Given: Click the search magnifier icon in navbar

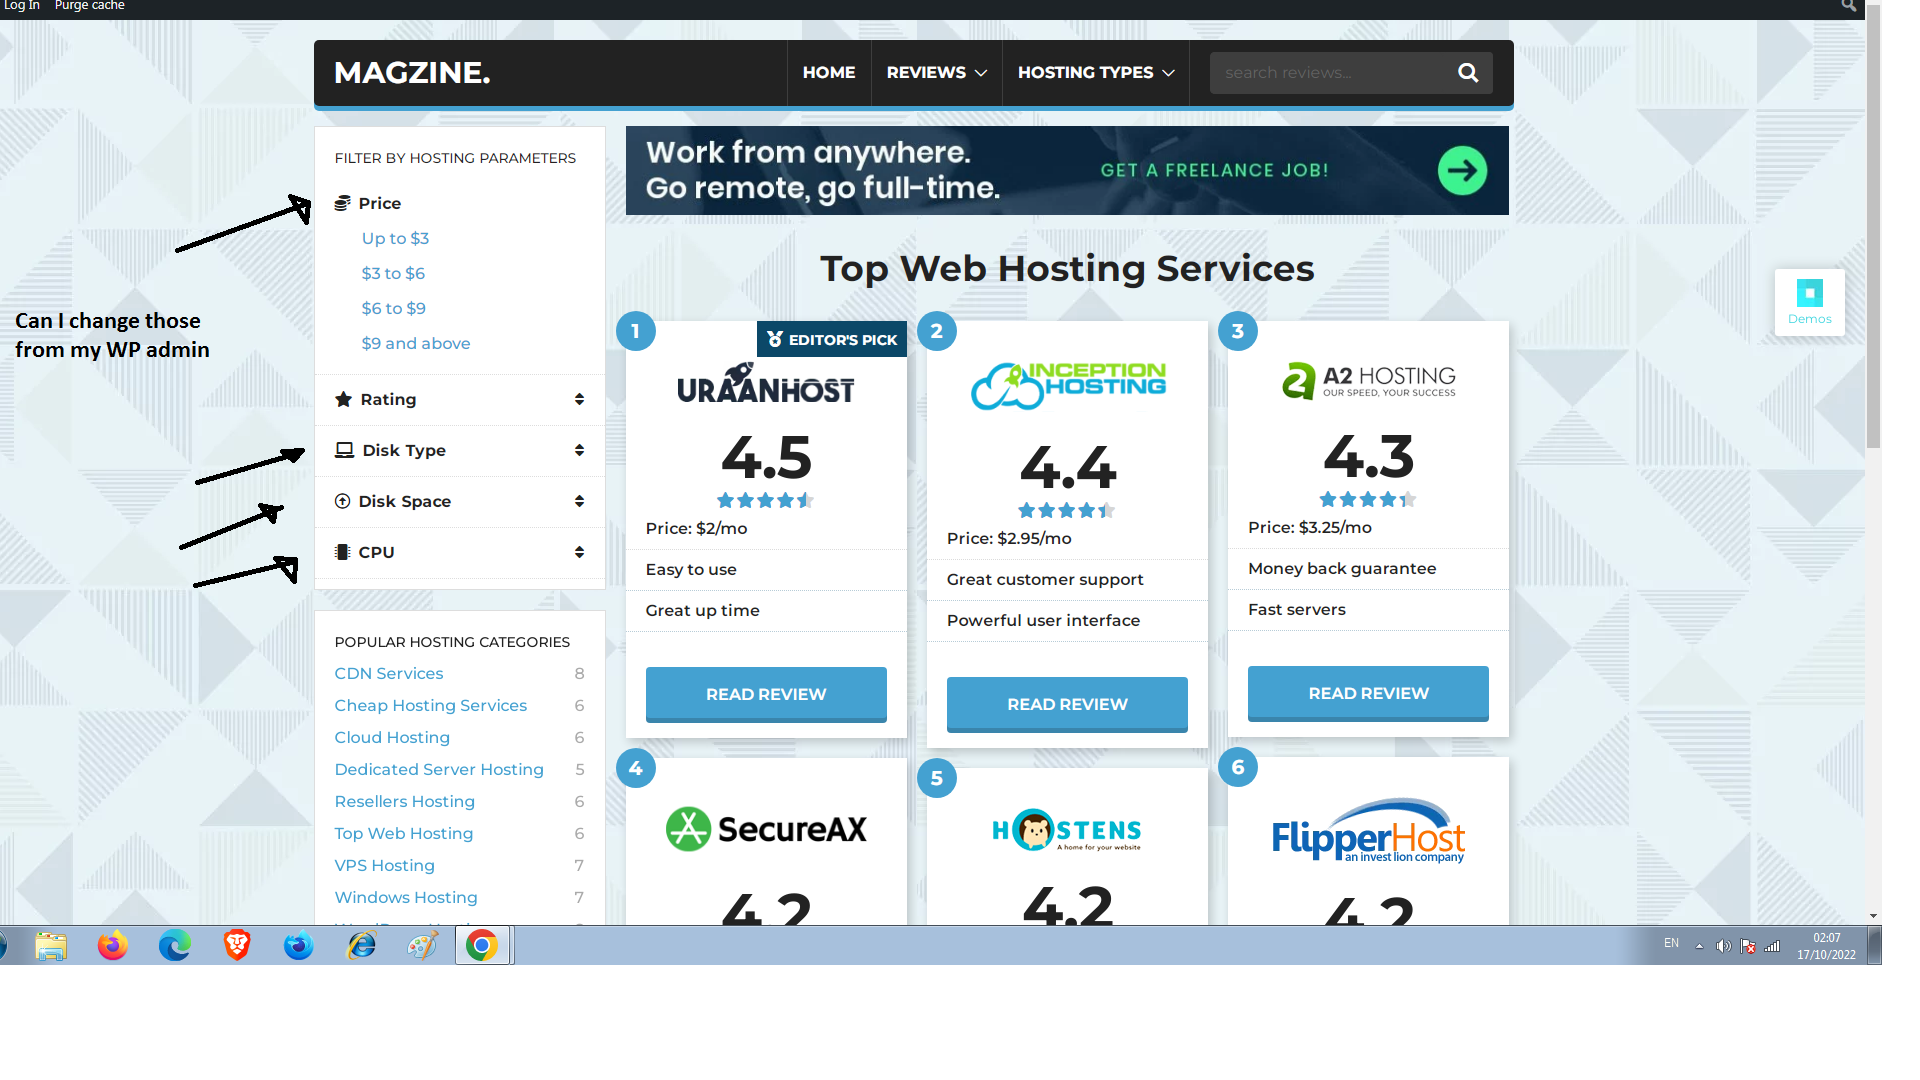Looking at the screenshot, I should pyautogui.click(x=1467, y=73).
